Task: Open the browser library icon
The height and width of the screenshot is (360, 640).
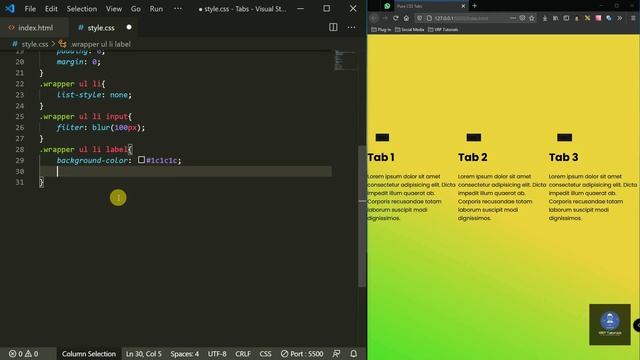Action: click(556, 18)
